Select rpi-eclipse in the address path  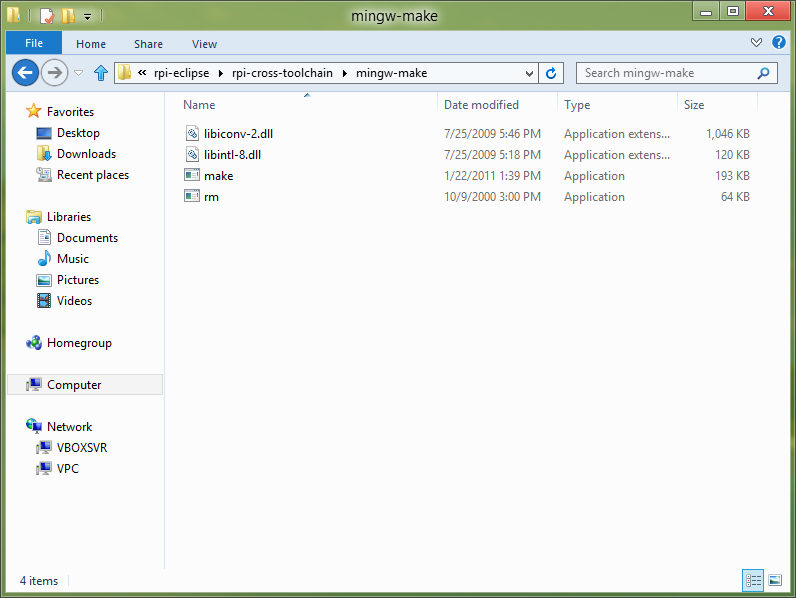[x=181, y=73]
